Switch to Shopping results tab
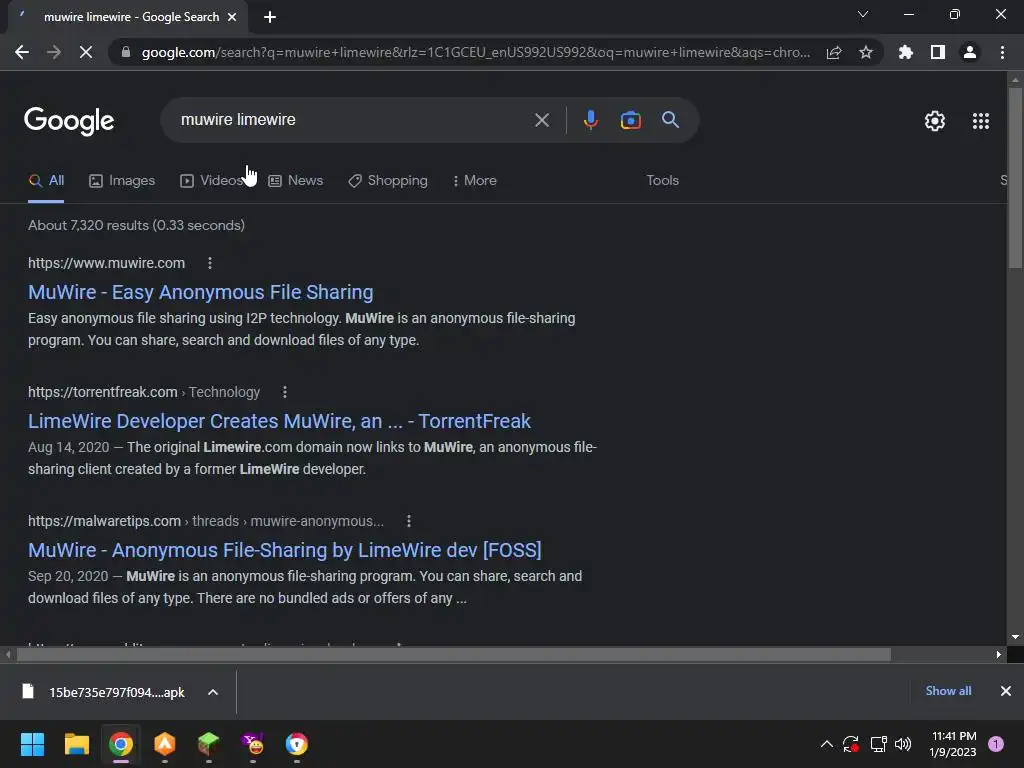Image resolution: width=1024 pixels, height=768 pixels. point(388,180)
